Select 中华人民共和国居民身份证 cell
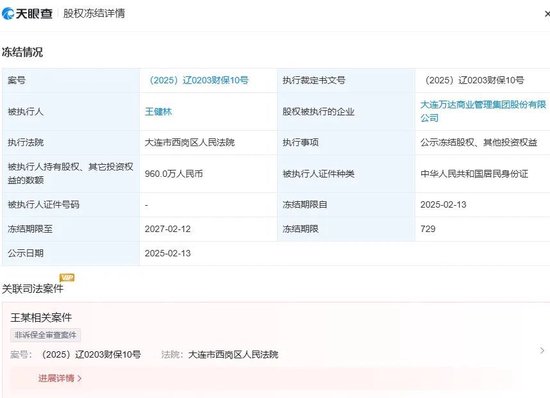 [474, 174]
